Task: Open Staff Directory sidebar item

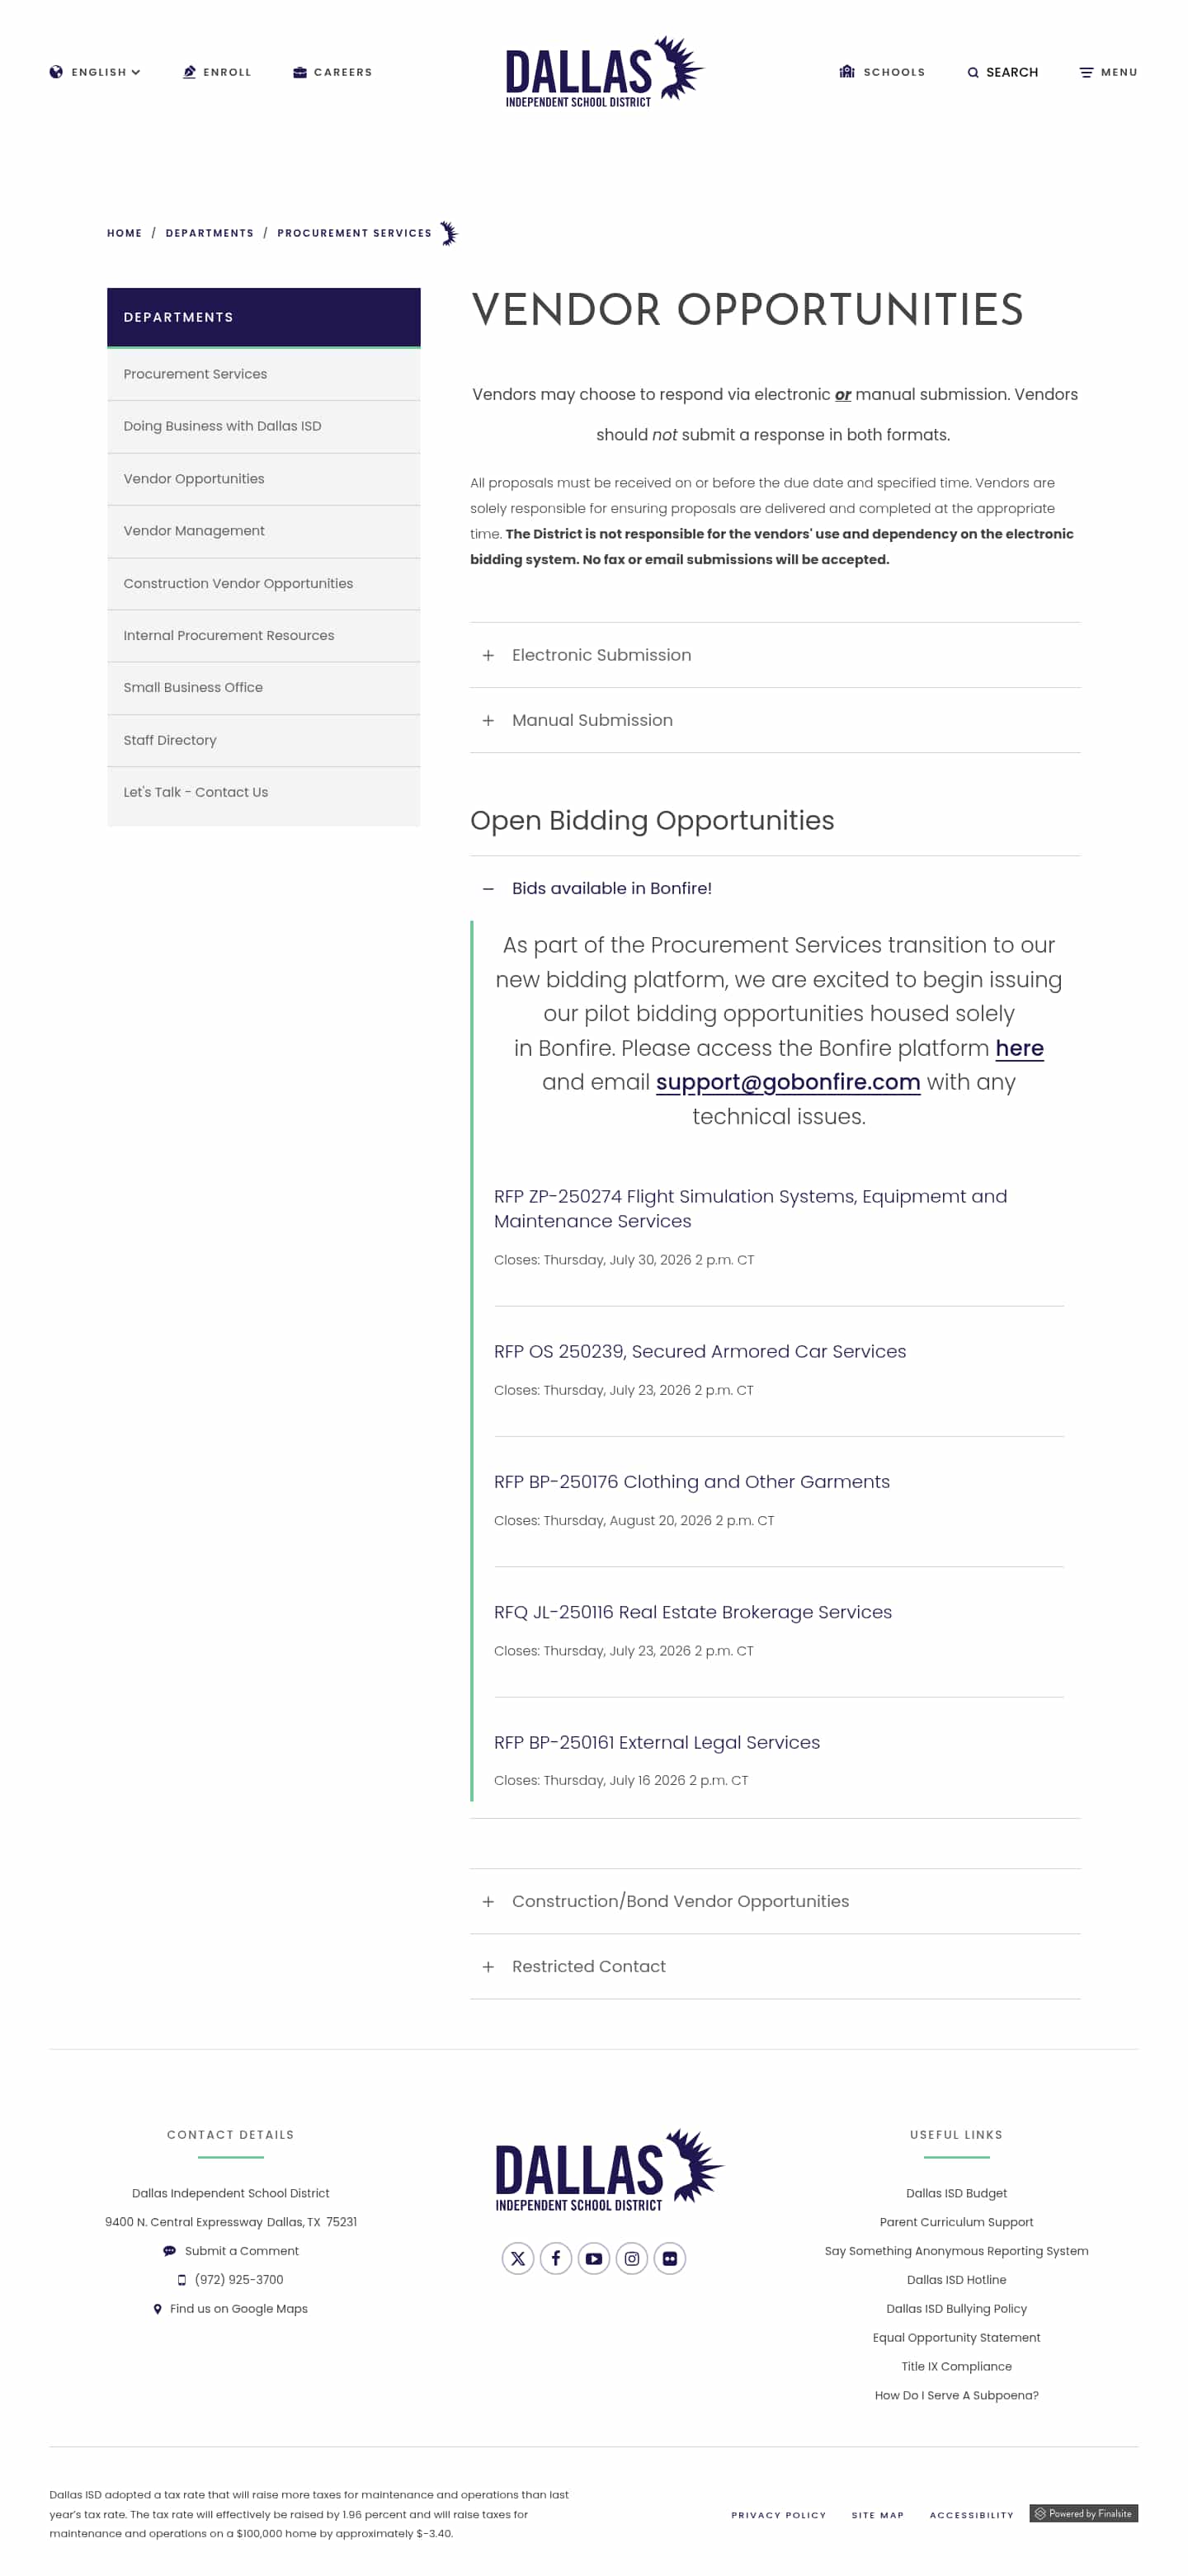Action: 263,740
